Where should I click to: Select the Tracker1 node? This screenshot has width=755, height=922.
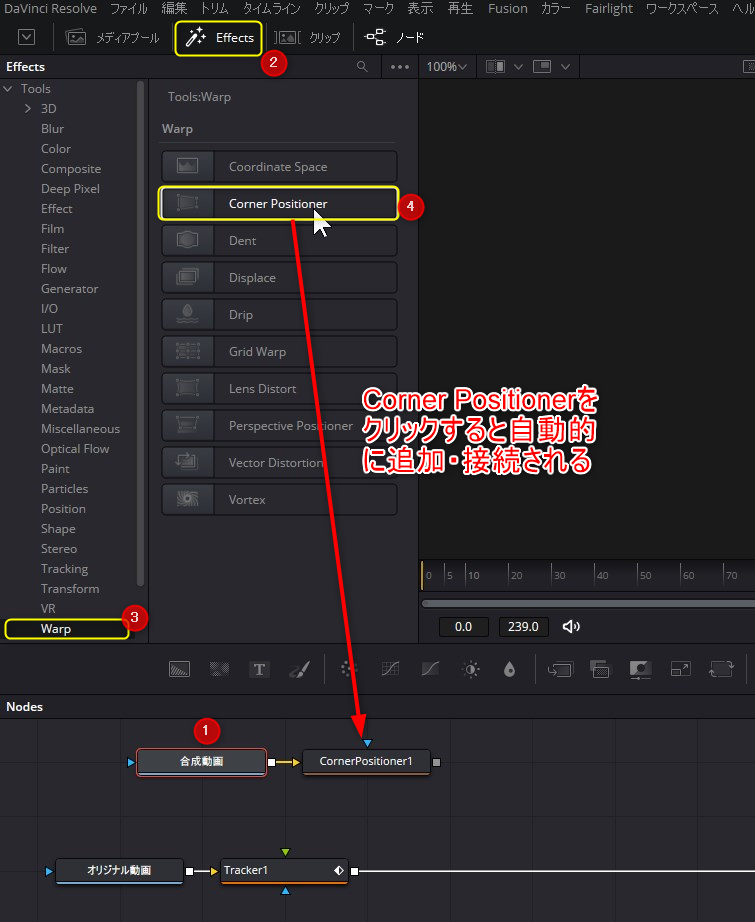(x=284, y=871)
